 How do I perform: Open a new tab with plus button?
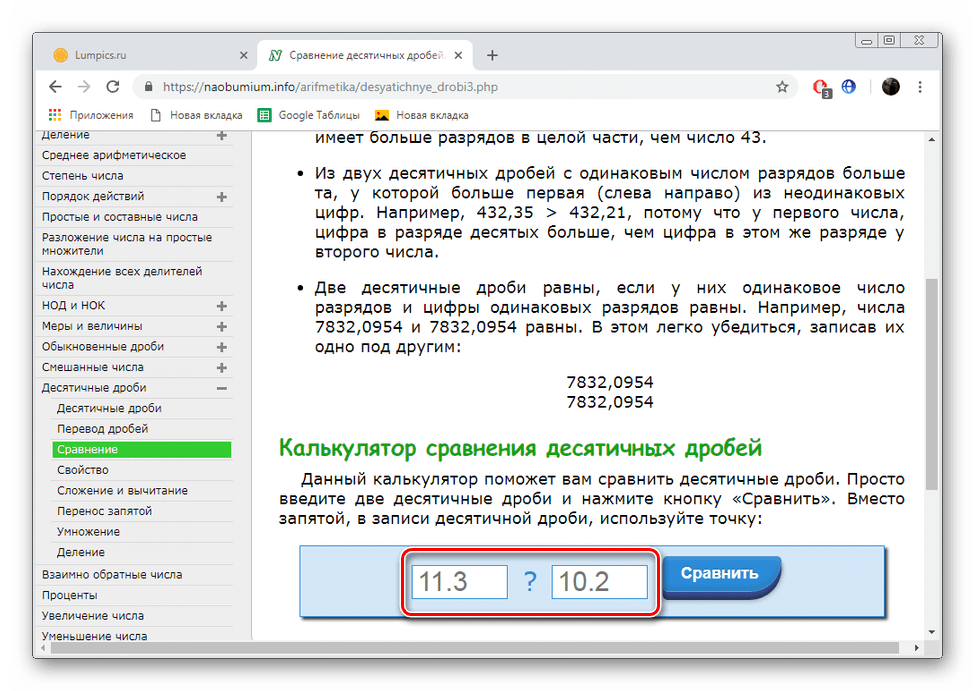tap(492, 55)
